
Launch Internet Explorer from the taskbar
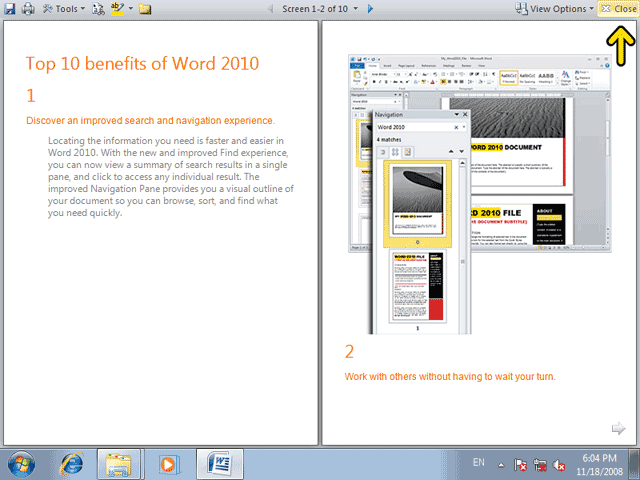pos(72,464)
